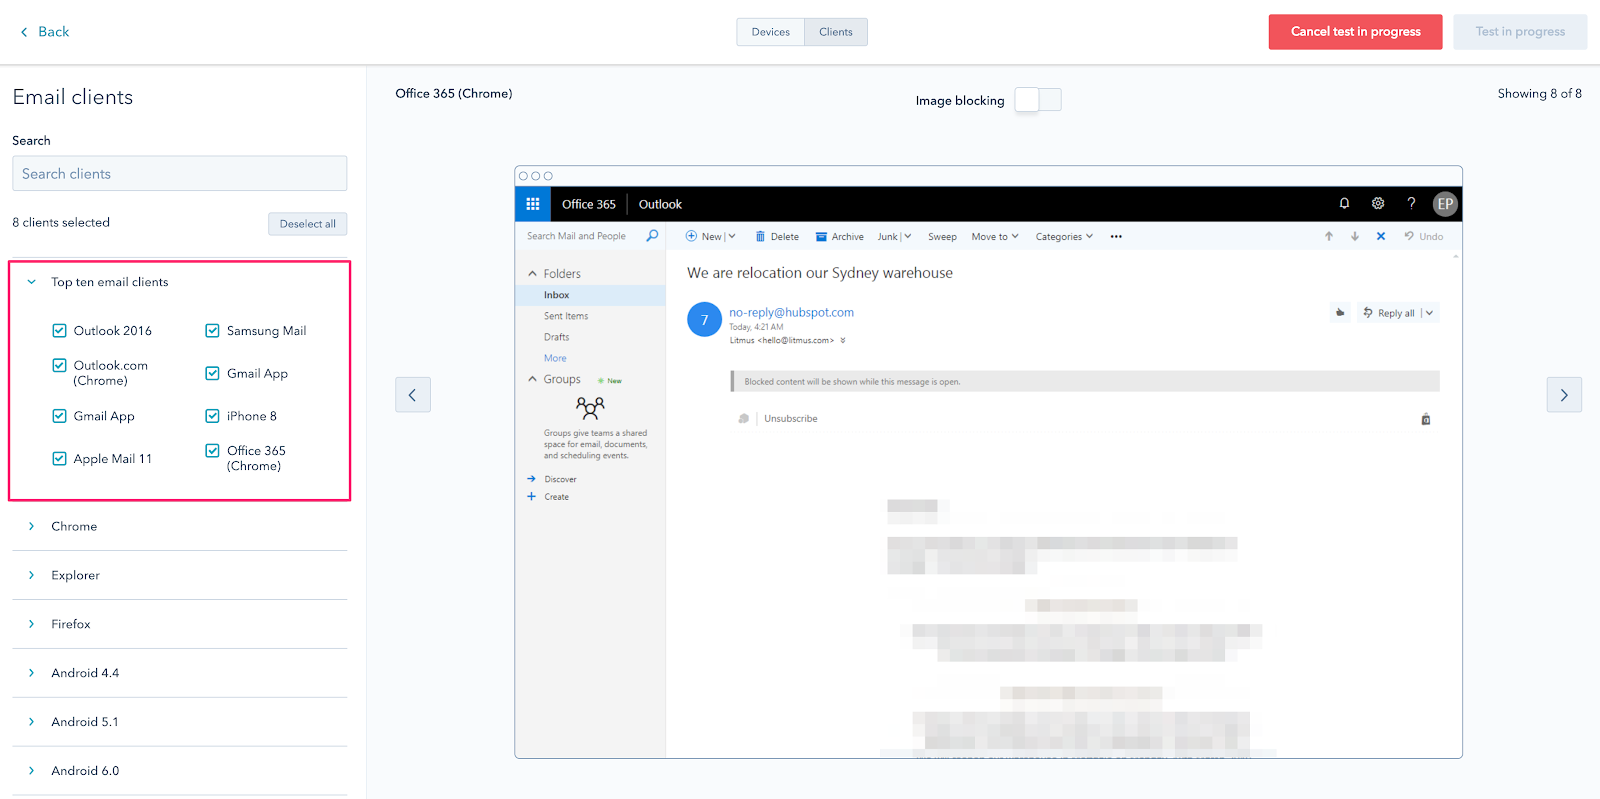Open the Move to dropdown
The width and height of the screenshot is (1600, 799).
[995, 237]
